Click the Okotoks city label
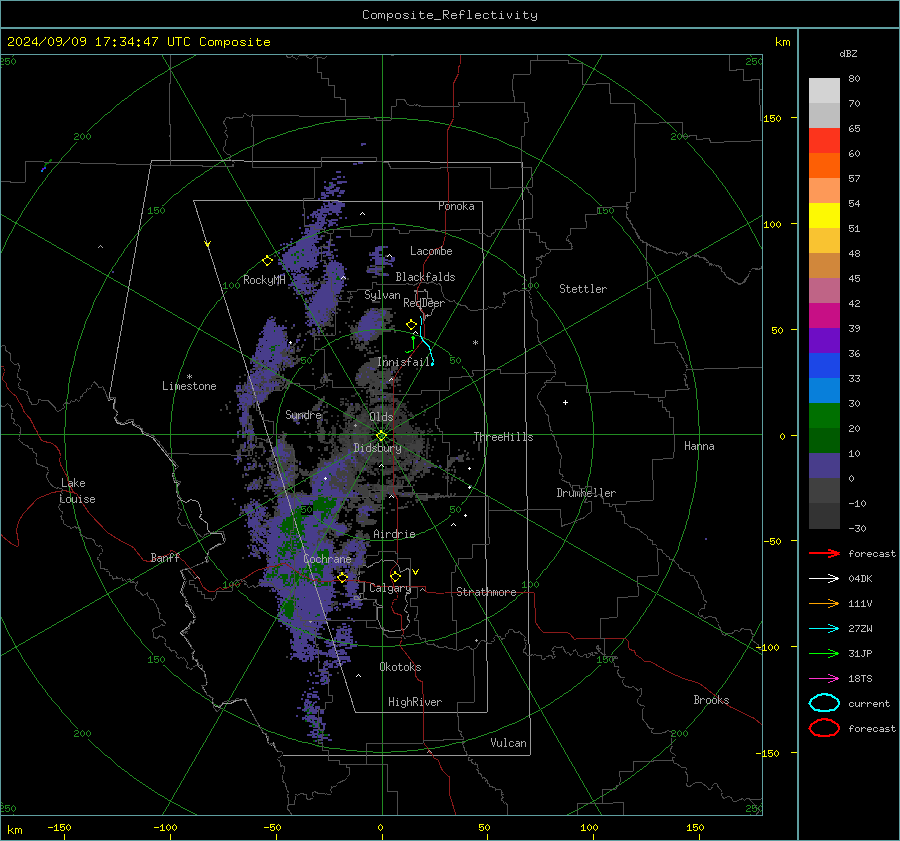 [400, 667]
